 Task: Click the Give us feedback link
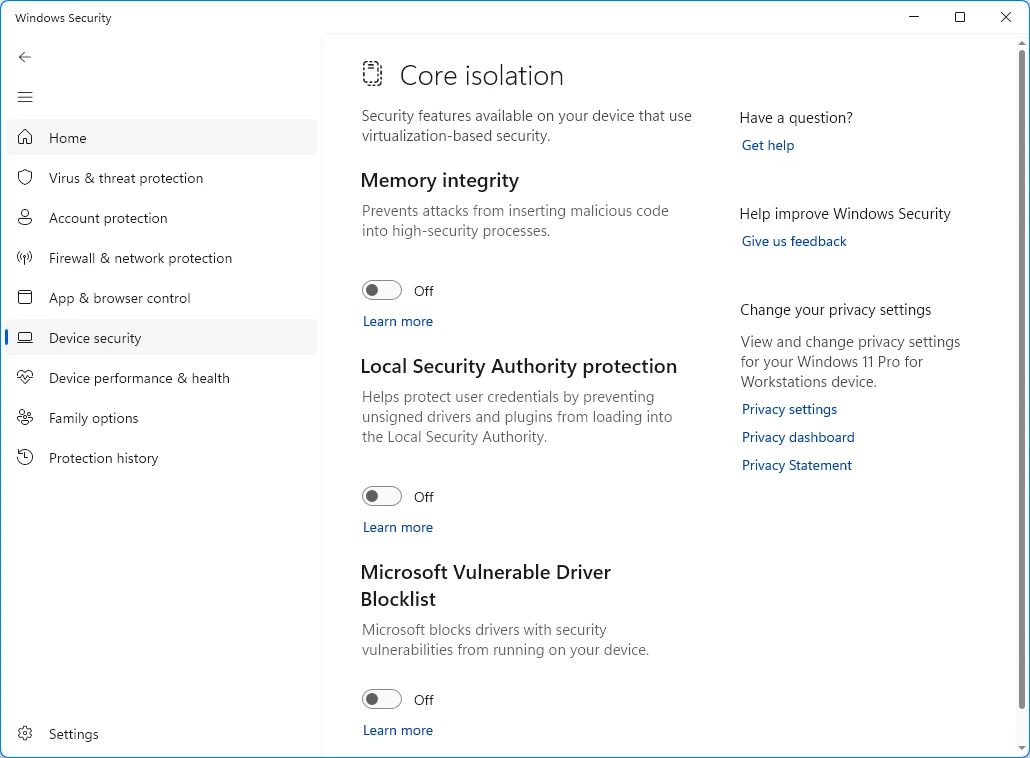point(794,241)
